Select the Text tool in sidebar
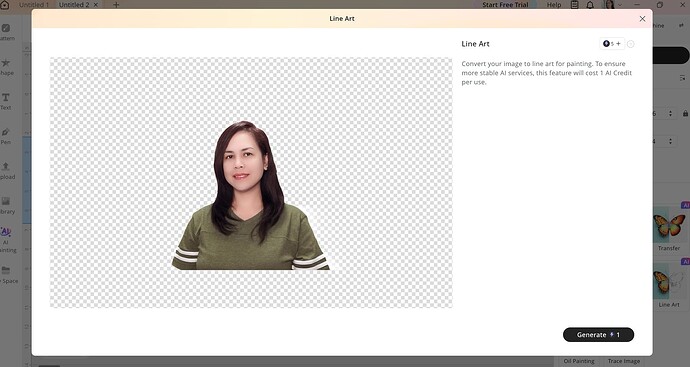This screenshot has width=690, height=367. click(6, 101)
